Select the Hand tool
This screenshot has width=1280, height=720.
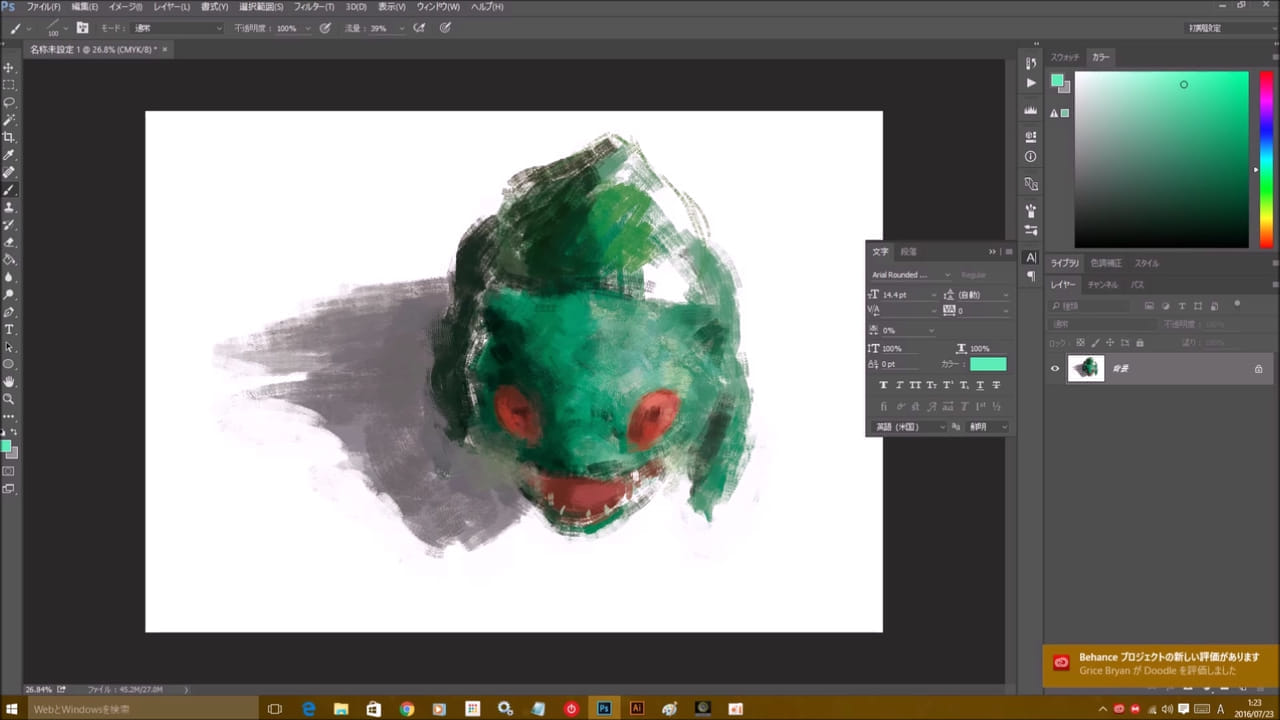(9, 382)
